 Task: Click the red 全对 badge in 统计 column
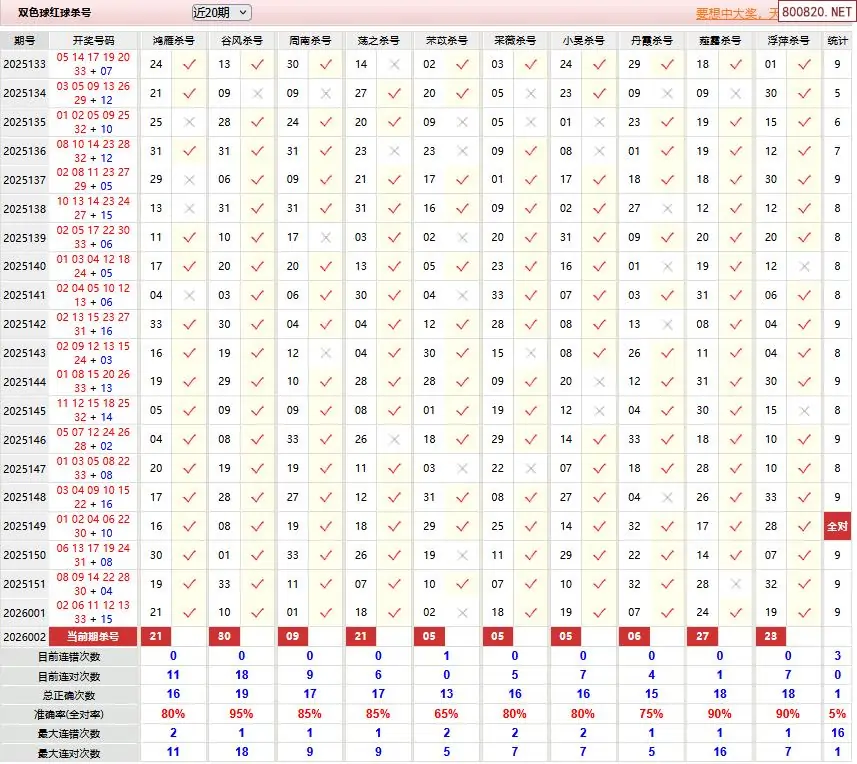tap(837, 526)
